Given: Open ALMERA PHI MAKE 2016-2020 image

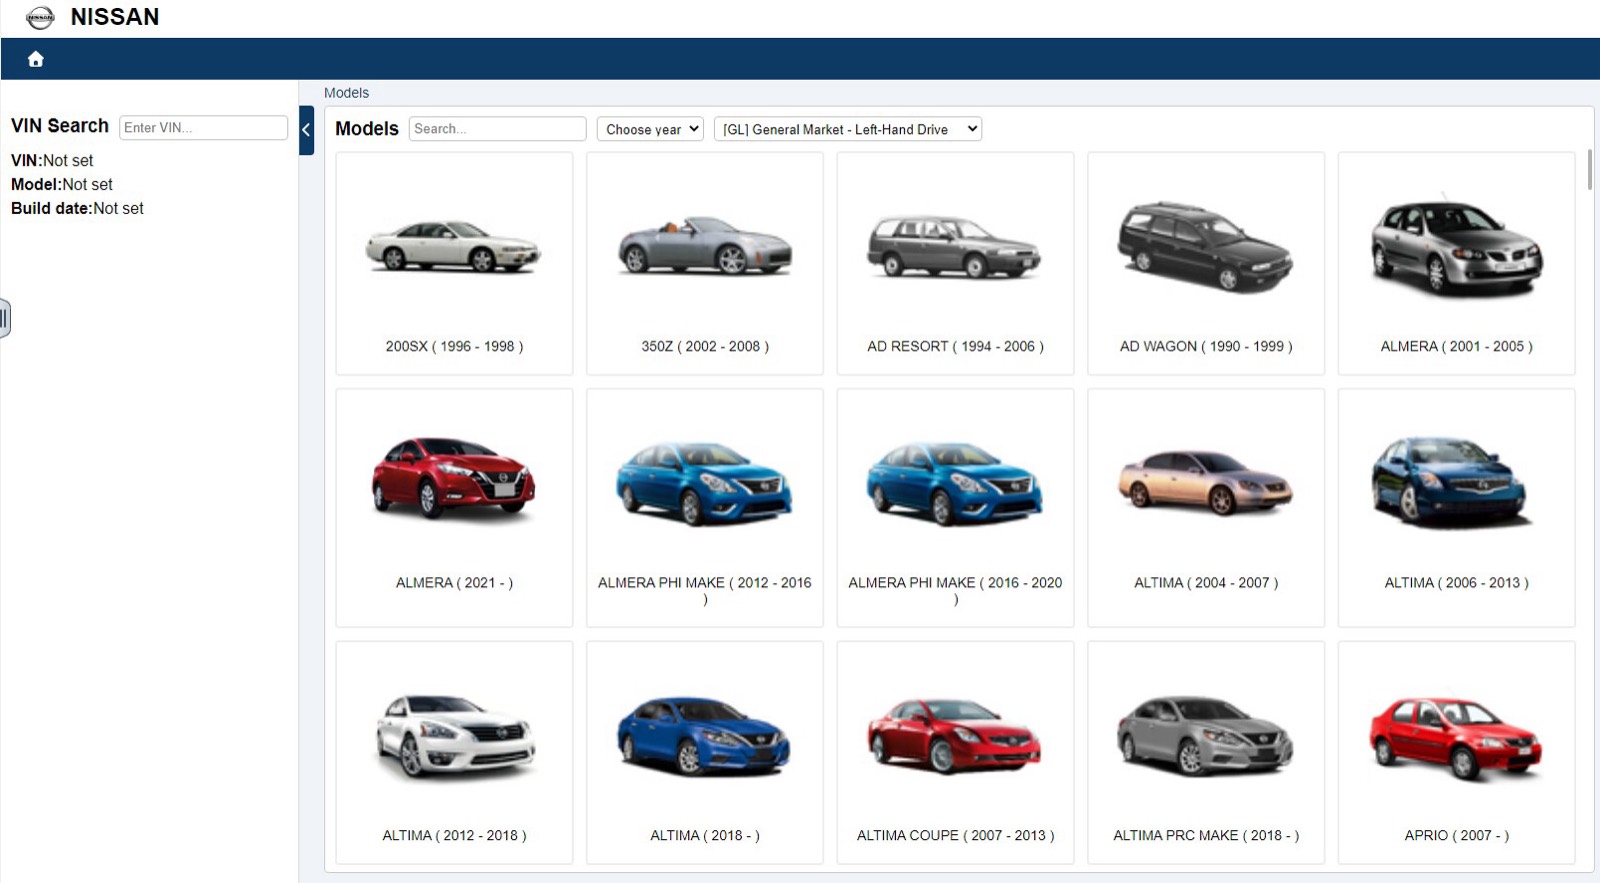Looking at the screenshot, I should pos(955,483).
